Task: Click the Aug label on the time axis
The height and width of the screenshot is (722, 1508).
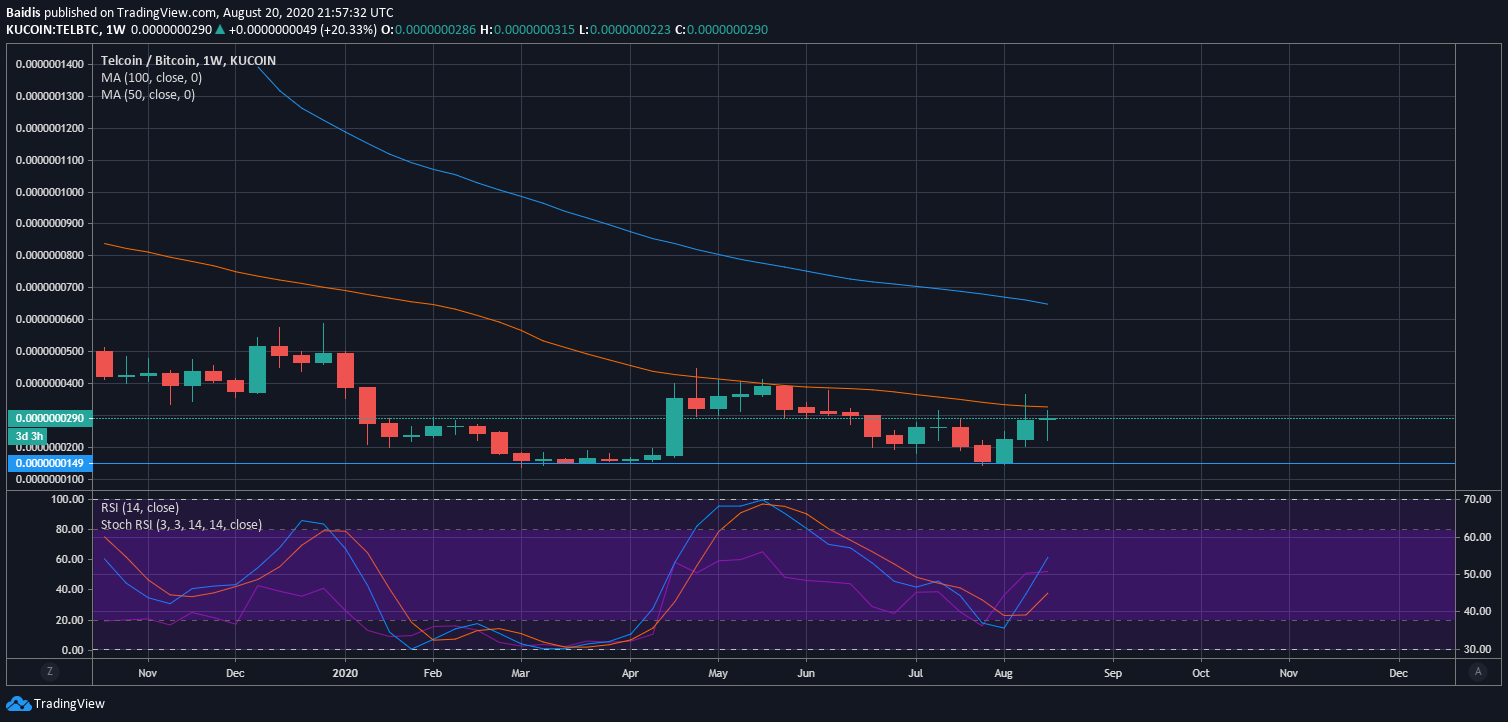Action: point(1003,674)
